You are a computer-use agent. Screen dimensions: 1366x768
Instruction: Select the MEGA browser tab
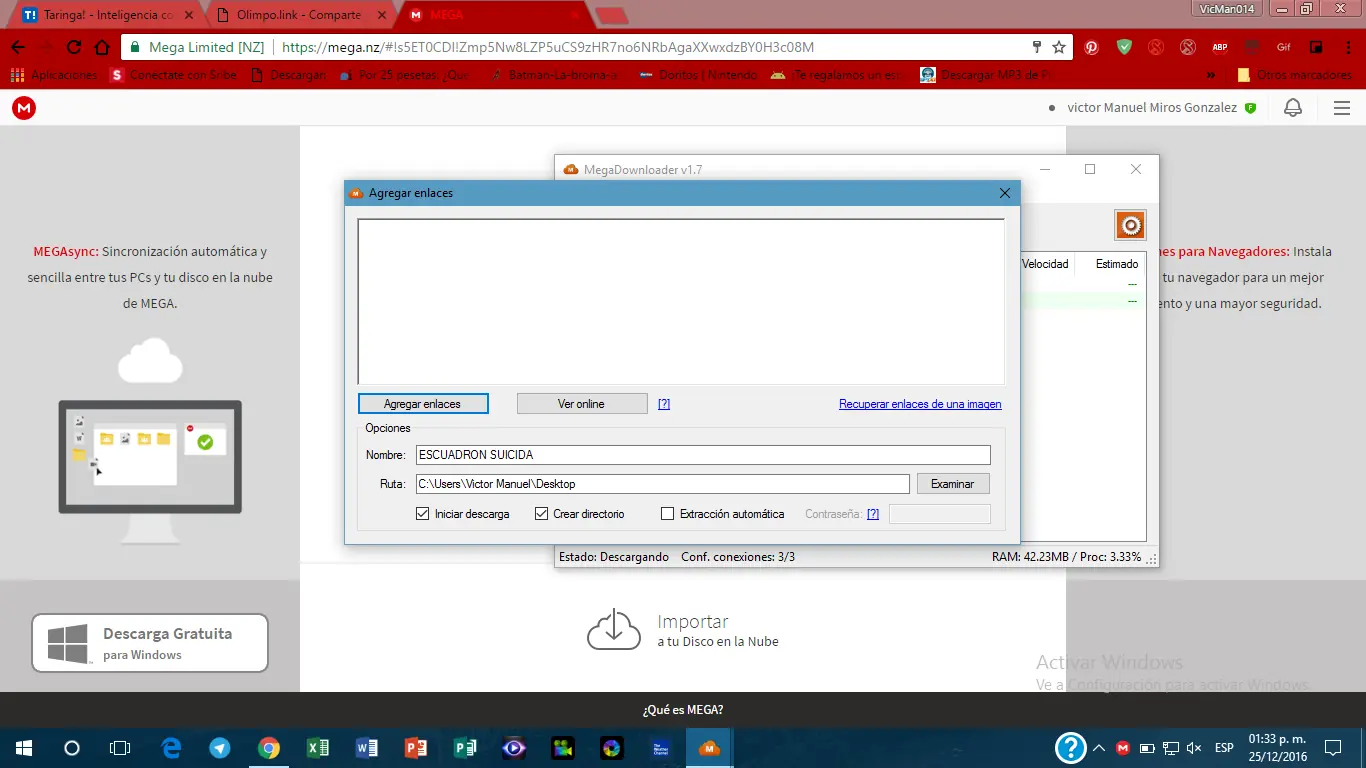(x=497, y=15)
